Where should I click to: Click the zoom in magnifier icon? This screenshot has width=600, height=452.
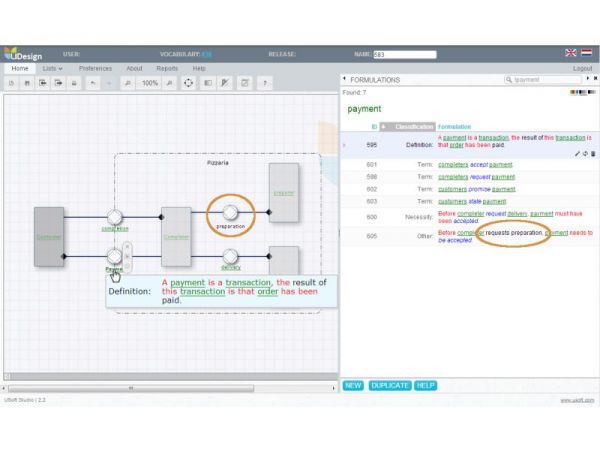click(169, 83)
